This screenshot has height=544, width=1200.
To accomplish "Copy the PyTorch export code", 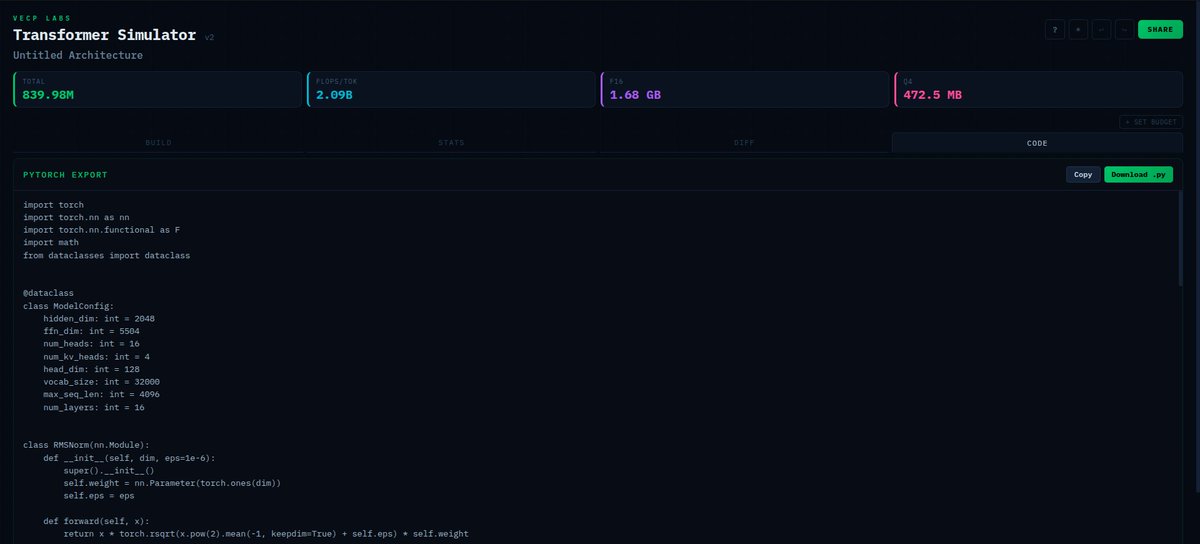I will coord(1083,174).
